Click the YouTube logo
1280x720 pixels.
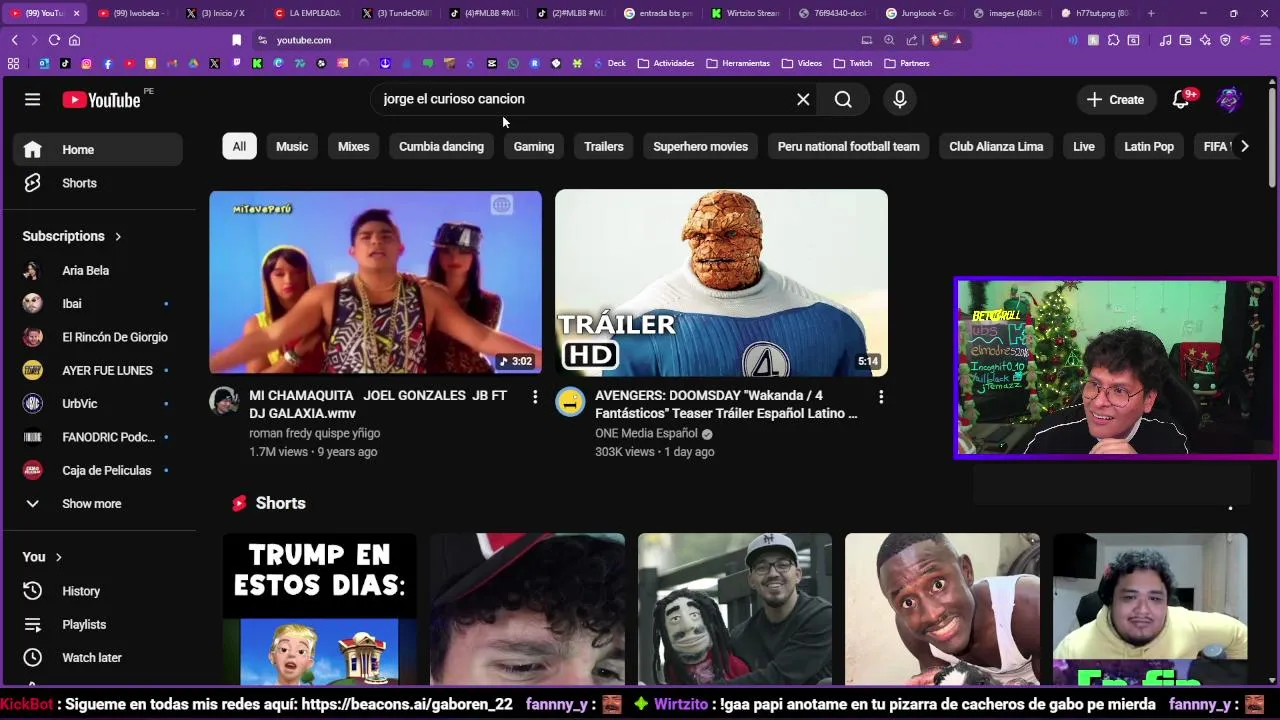click(101, 99)
